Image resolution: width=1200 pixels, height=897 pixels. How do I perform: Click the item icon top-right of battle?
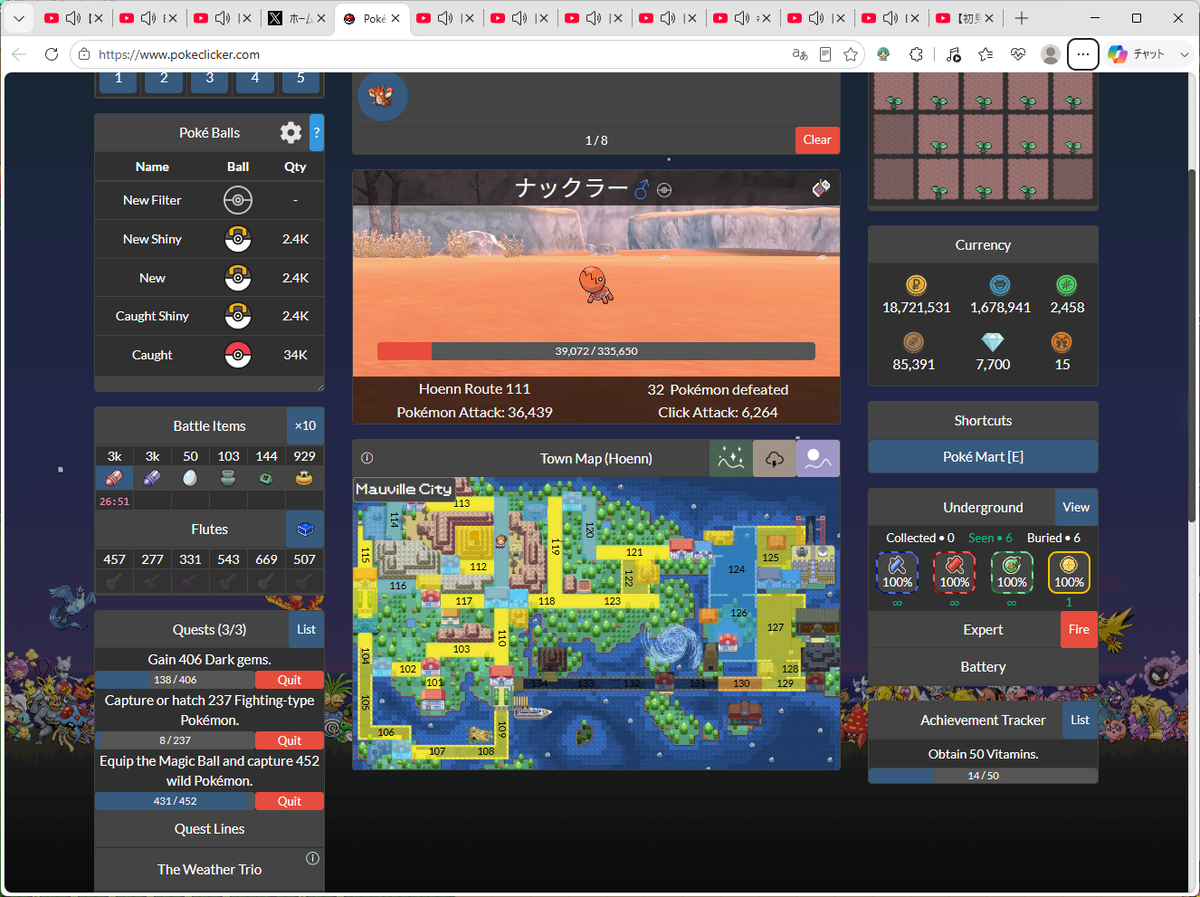pos(821,188)
